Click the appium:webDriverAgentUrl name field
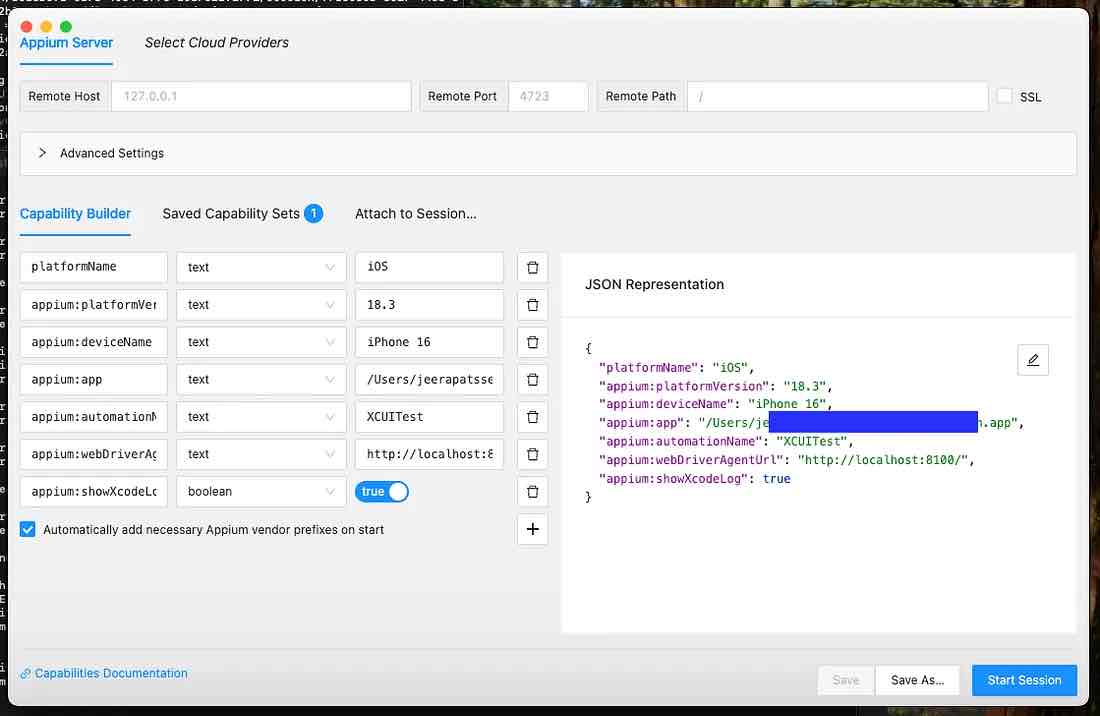1100x716 pixels. (94, 454)
